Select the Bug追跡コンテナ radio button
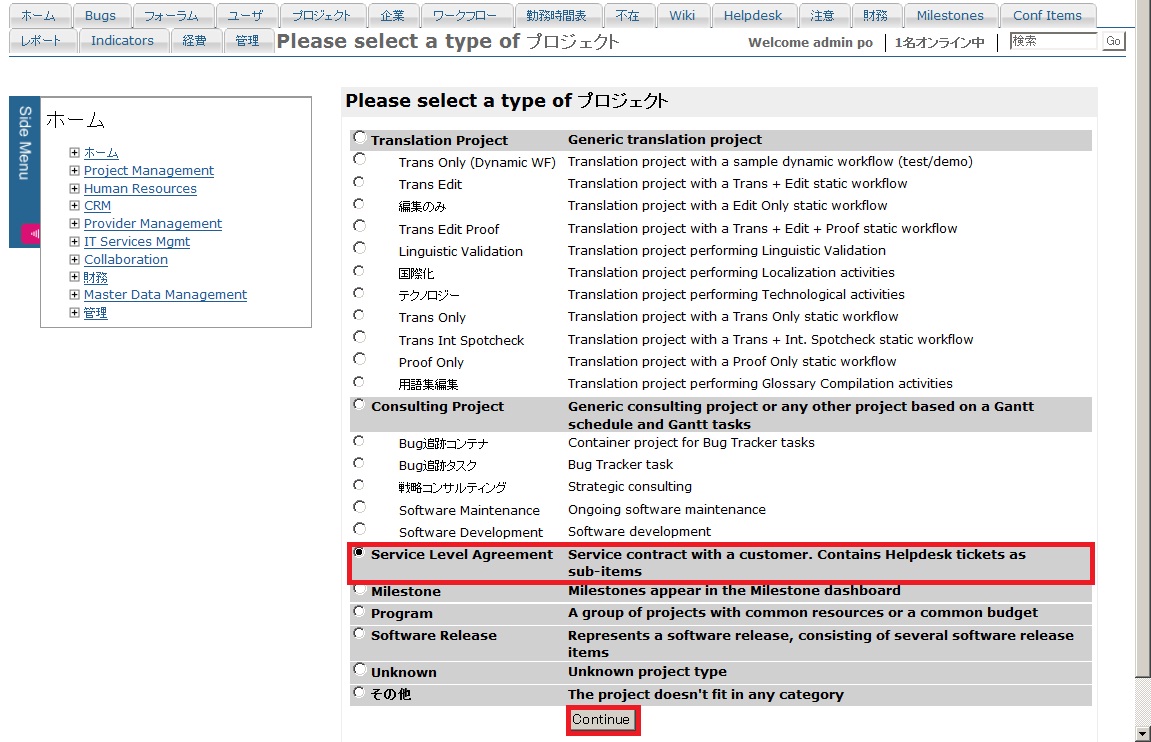Screen dimensions: 1151x742 359,440
